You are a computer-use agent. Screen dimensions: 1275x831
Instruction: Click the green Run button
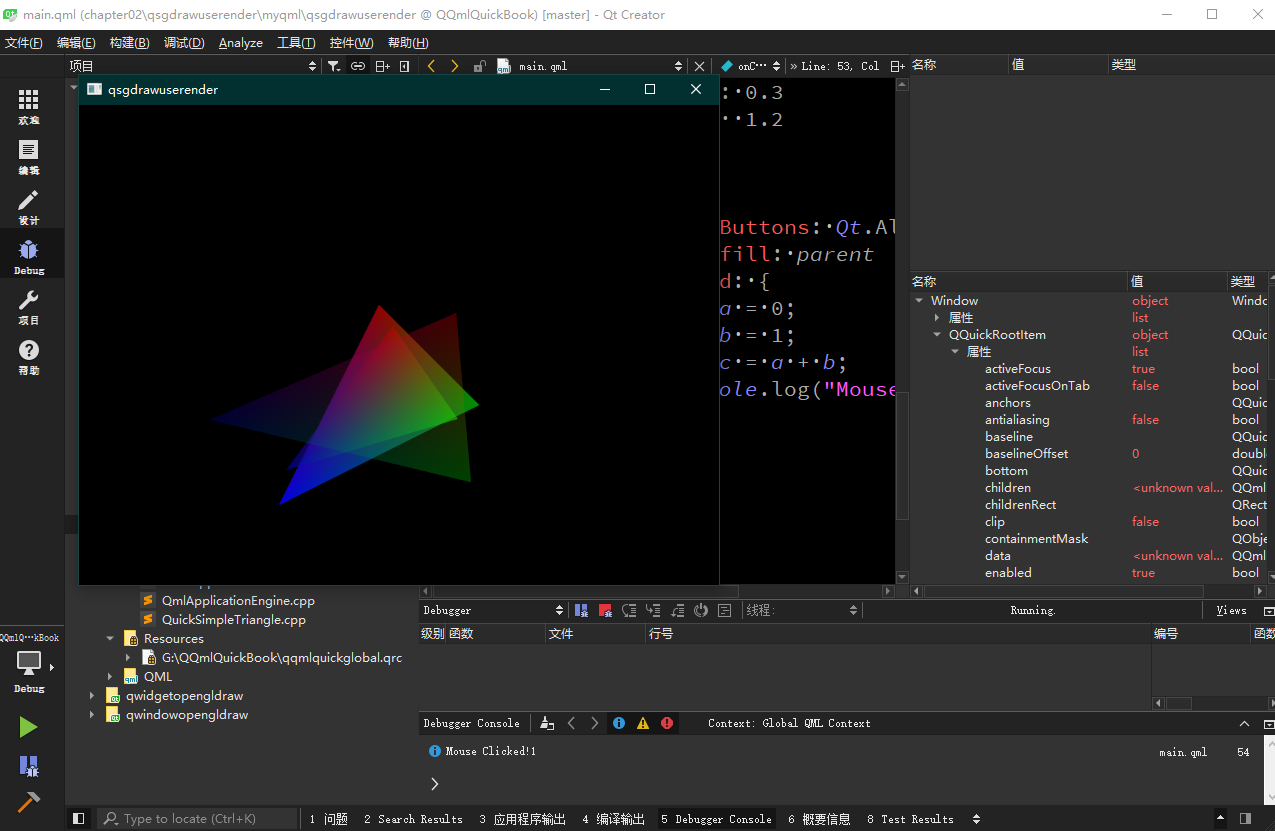(x=28, y=727)
